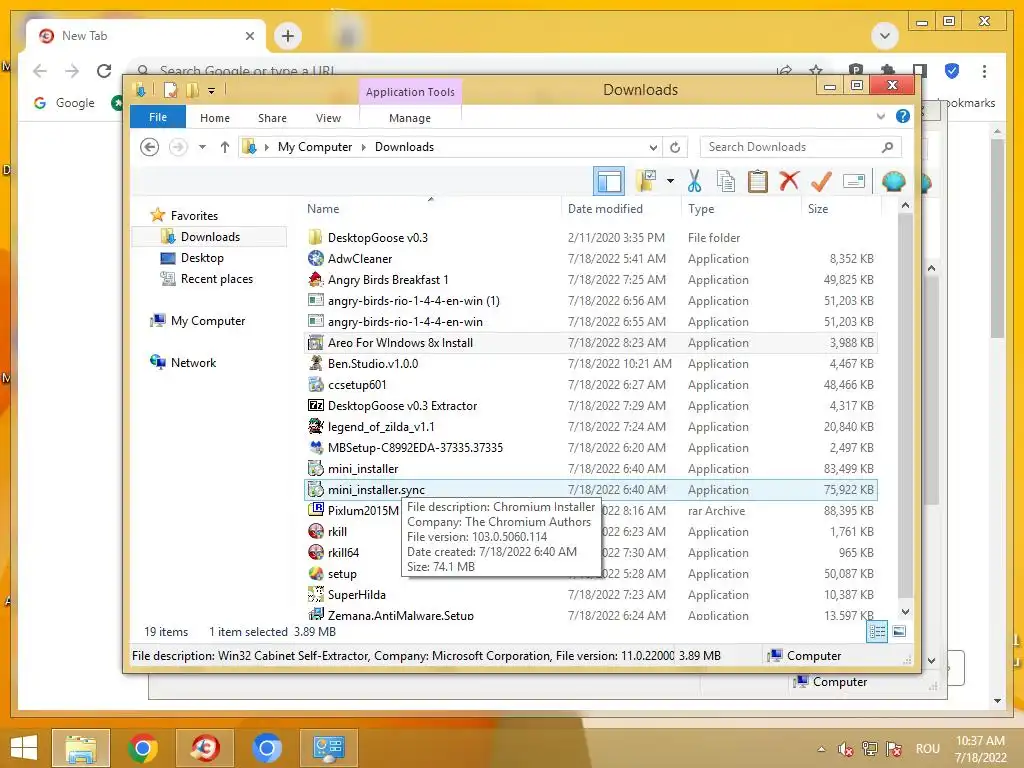The width and height of the screenshot is (1024, 768).
Task: Open a new tab in Chrome
Action: point(288,36)
